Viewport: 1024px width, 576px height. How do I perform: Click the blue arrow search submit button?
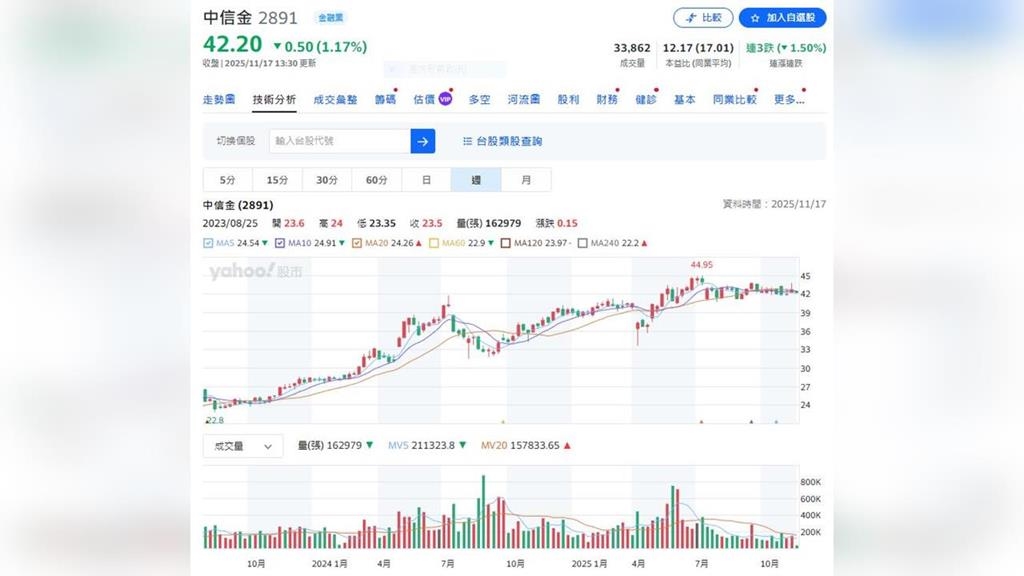[x=422, y=141]
